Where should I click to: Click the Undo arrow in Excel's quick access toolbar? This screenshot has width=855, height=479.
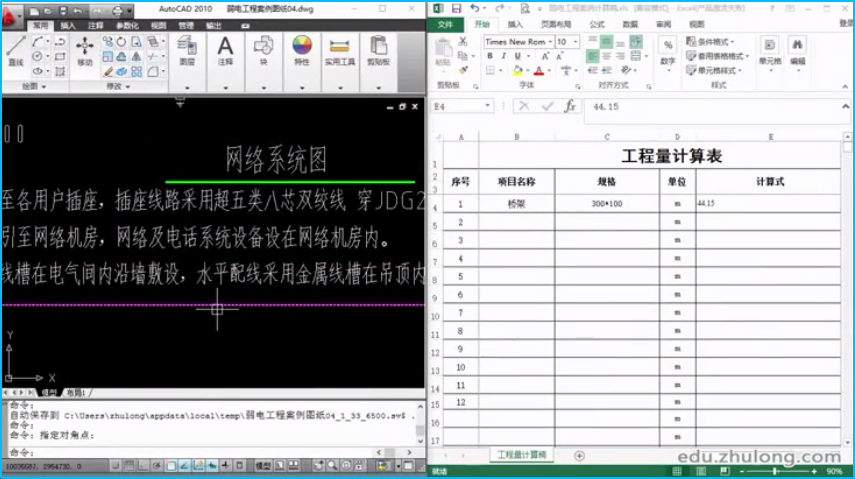pos(474,9)
